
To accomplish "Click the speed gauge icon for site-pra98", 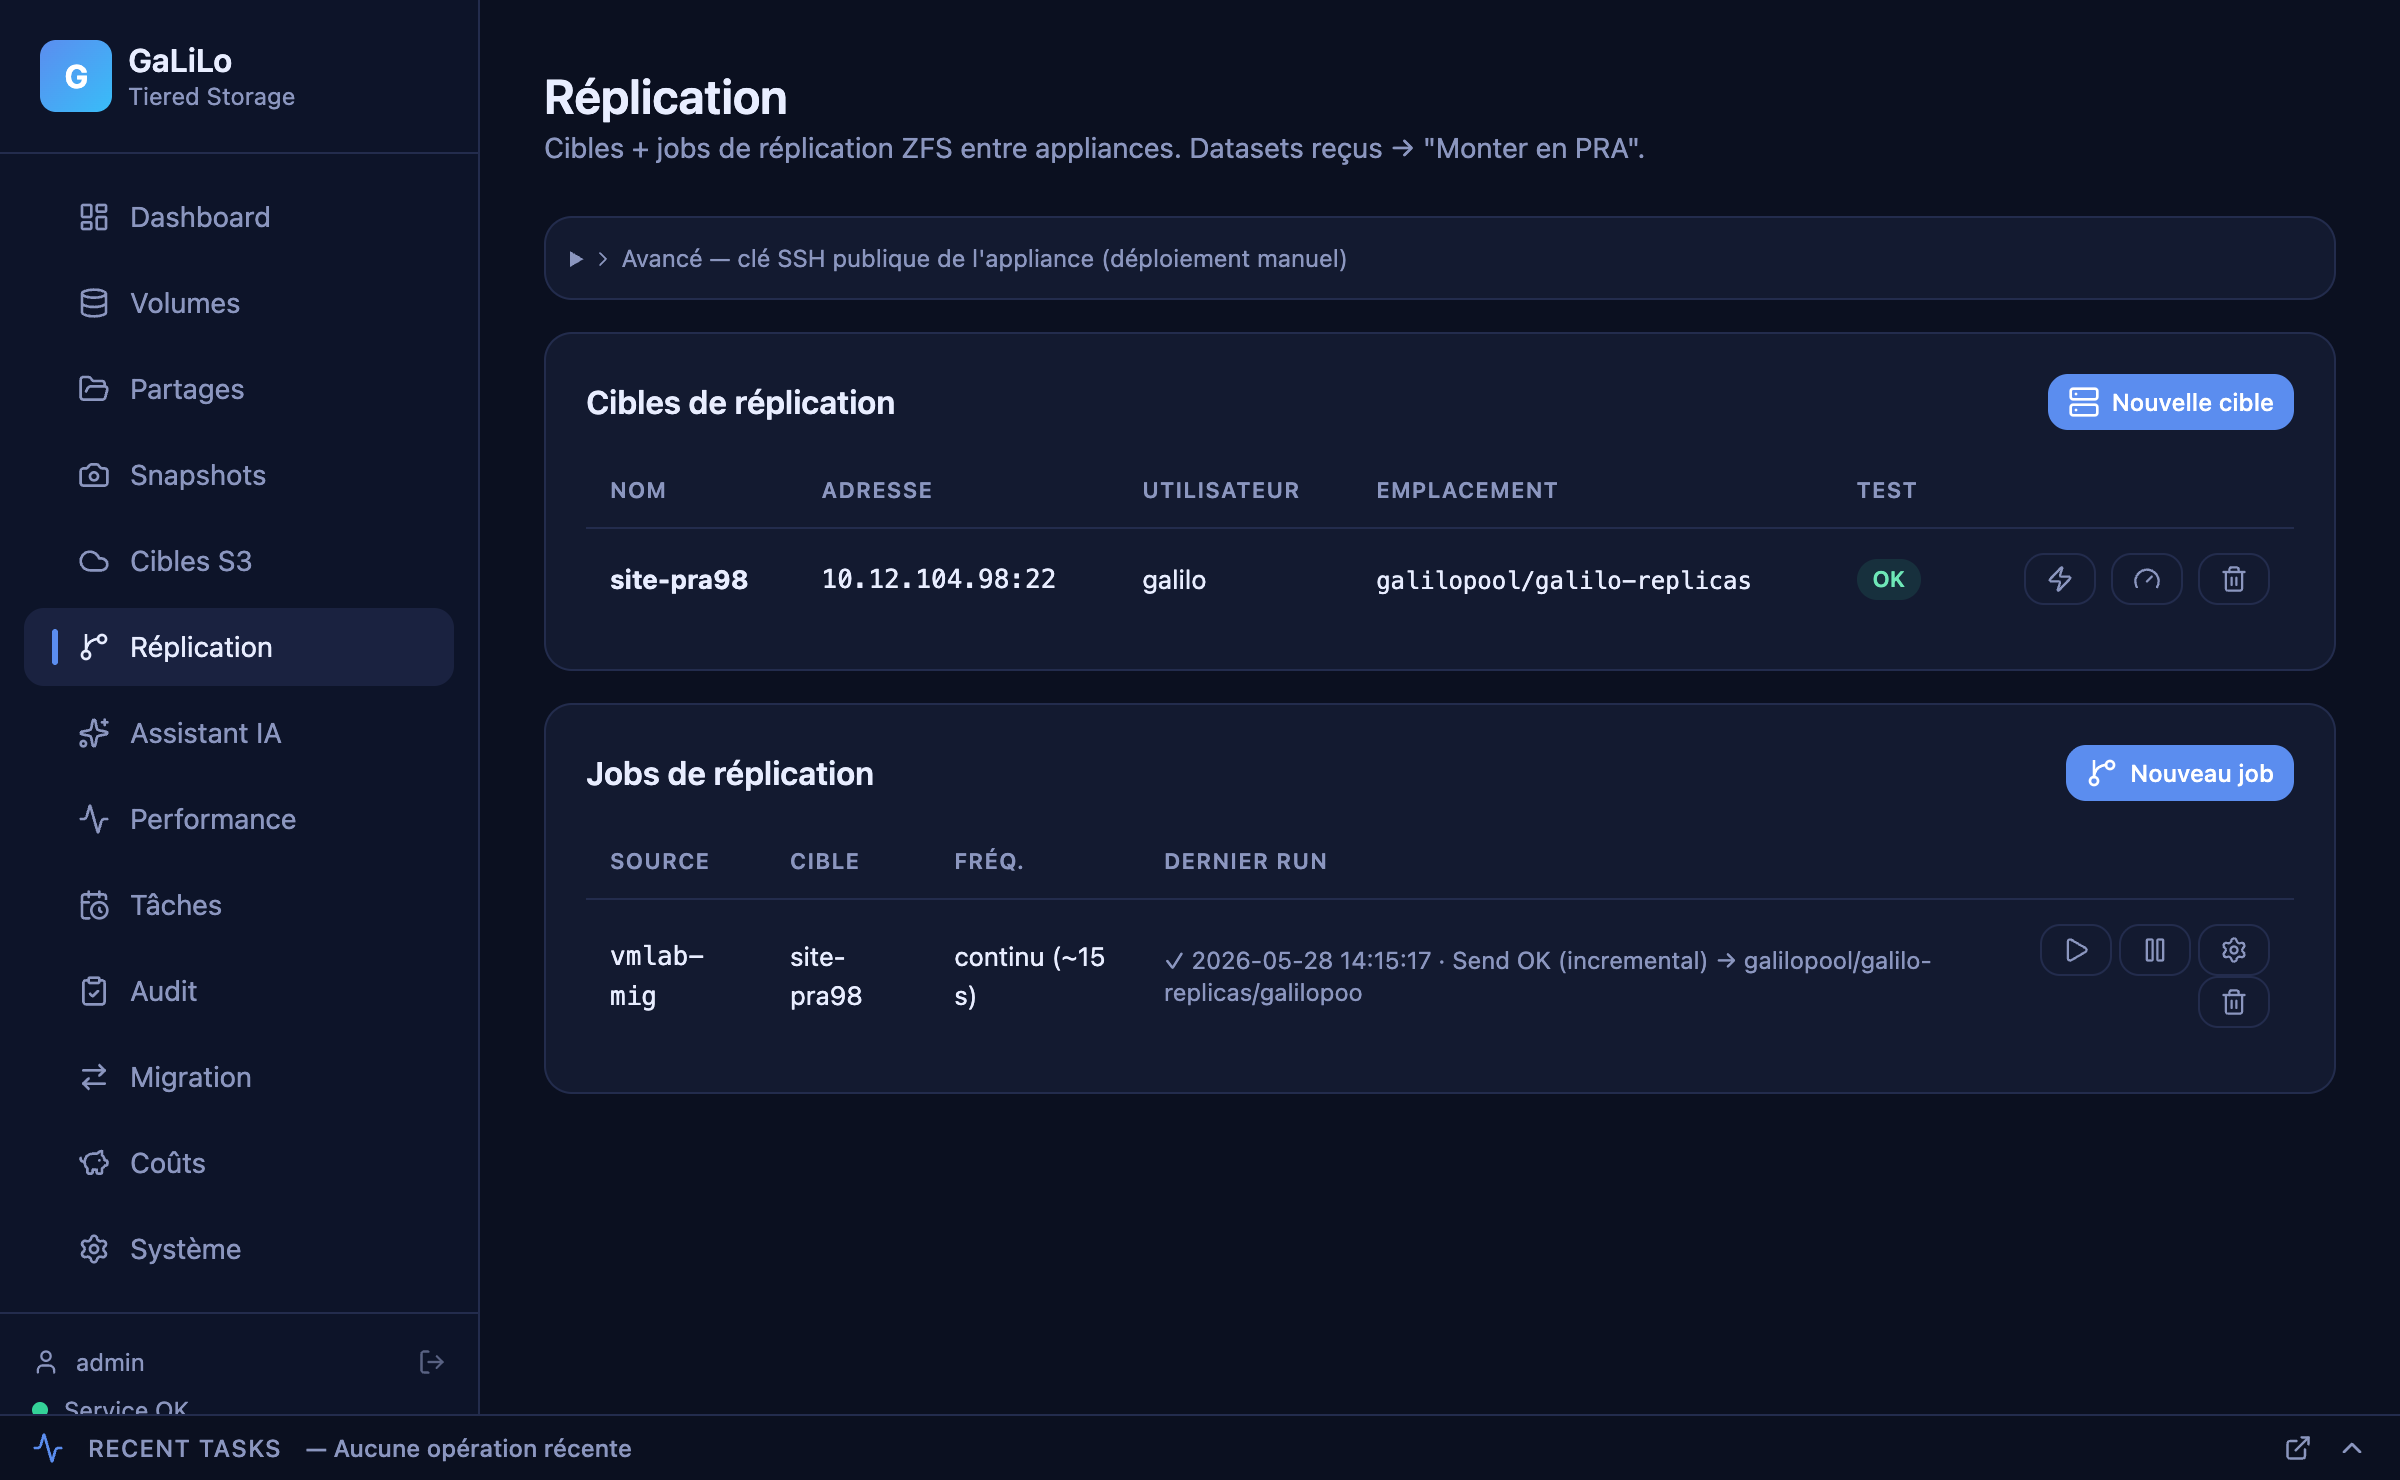I will [2146, 579].
